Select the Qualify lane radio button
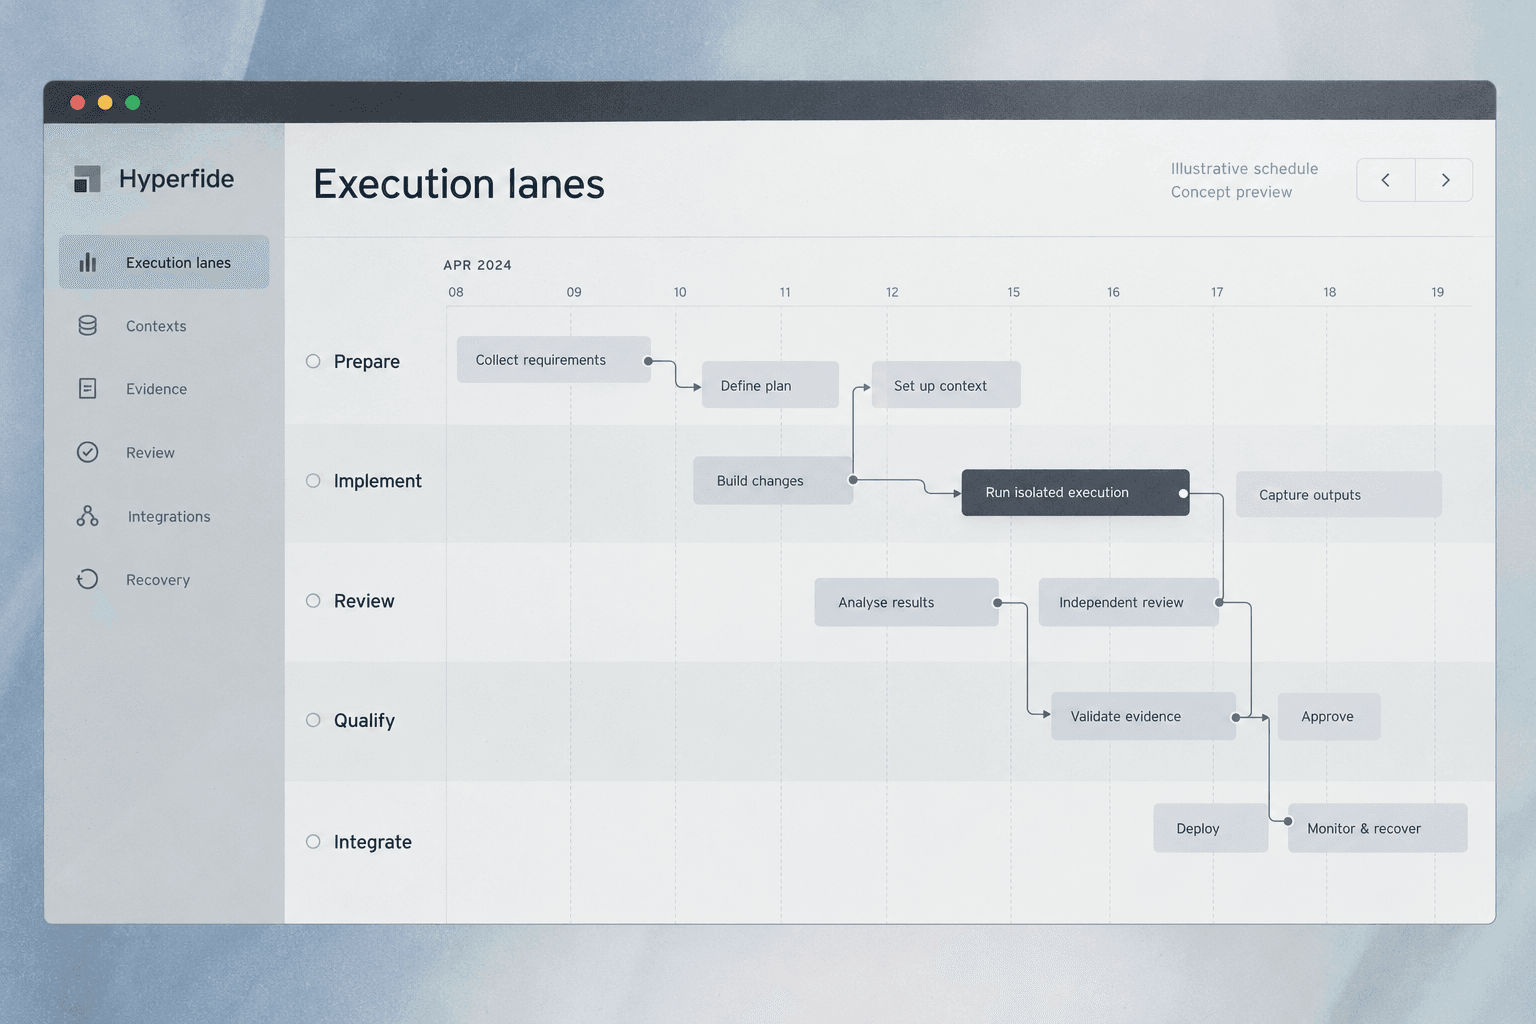The image size is (1536, 1024). (313, 720)
